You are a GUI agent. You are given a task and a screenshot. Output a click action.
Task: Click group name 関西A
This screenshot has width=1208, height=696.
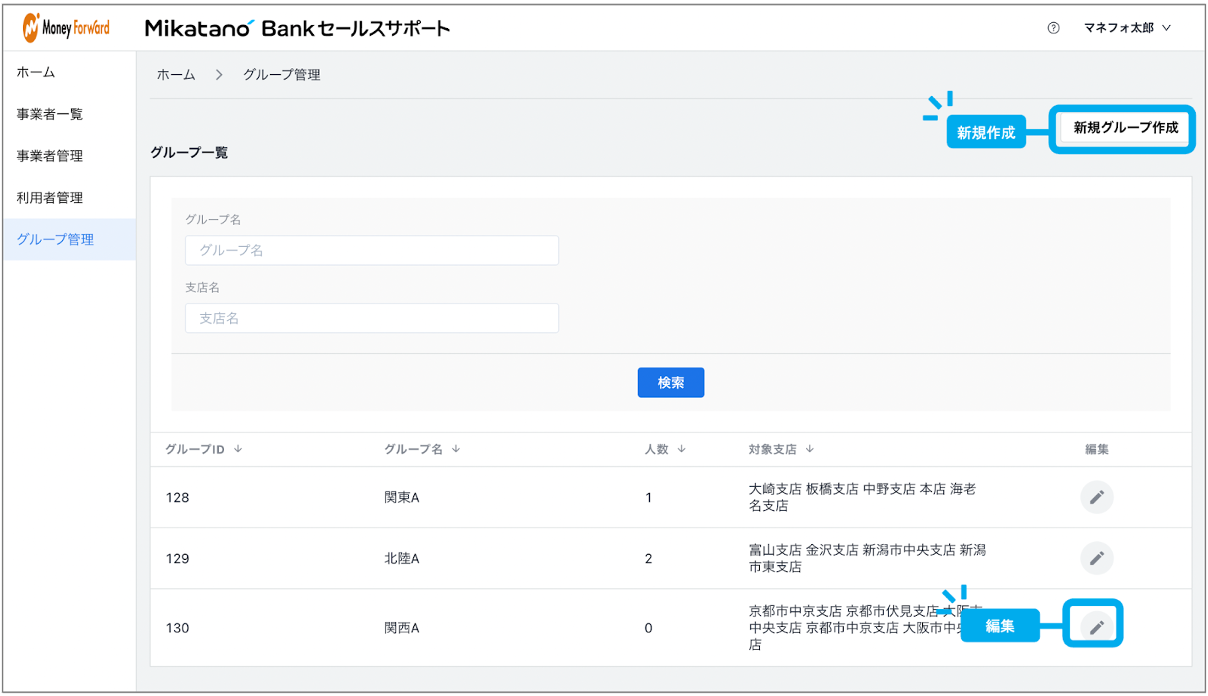[402, 628]
